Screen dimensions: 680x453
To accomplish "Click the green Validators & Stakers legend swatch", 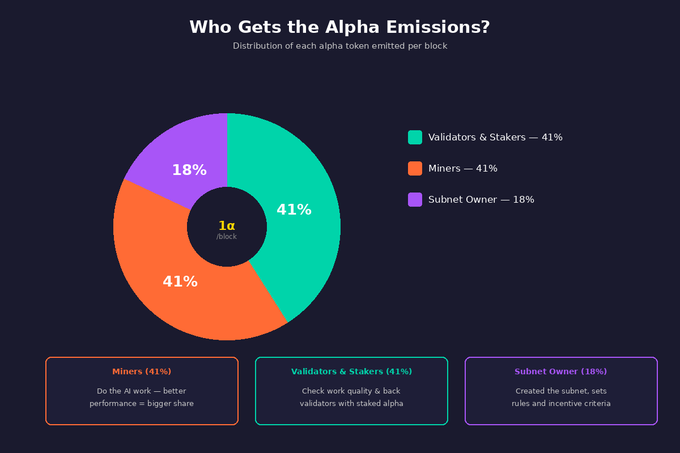I will [415, 137].
